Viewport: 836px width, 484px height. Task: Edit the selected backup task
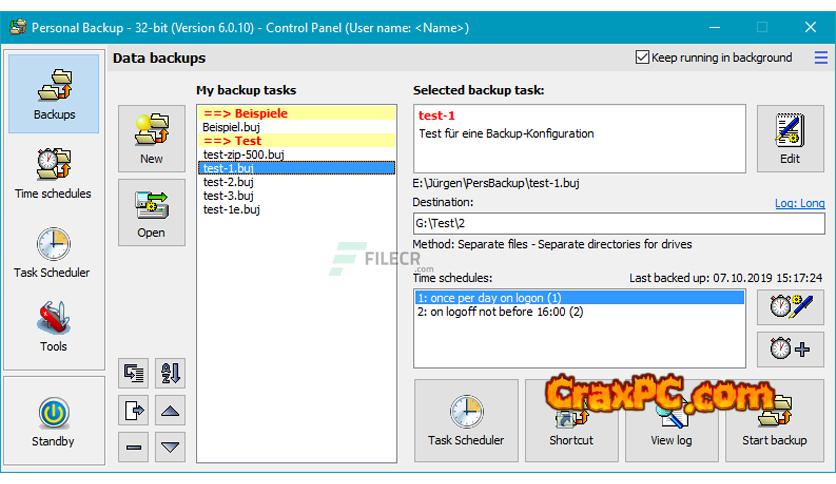click(x=790, y=139)
